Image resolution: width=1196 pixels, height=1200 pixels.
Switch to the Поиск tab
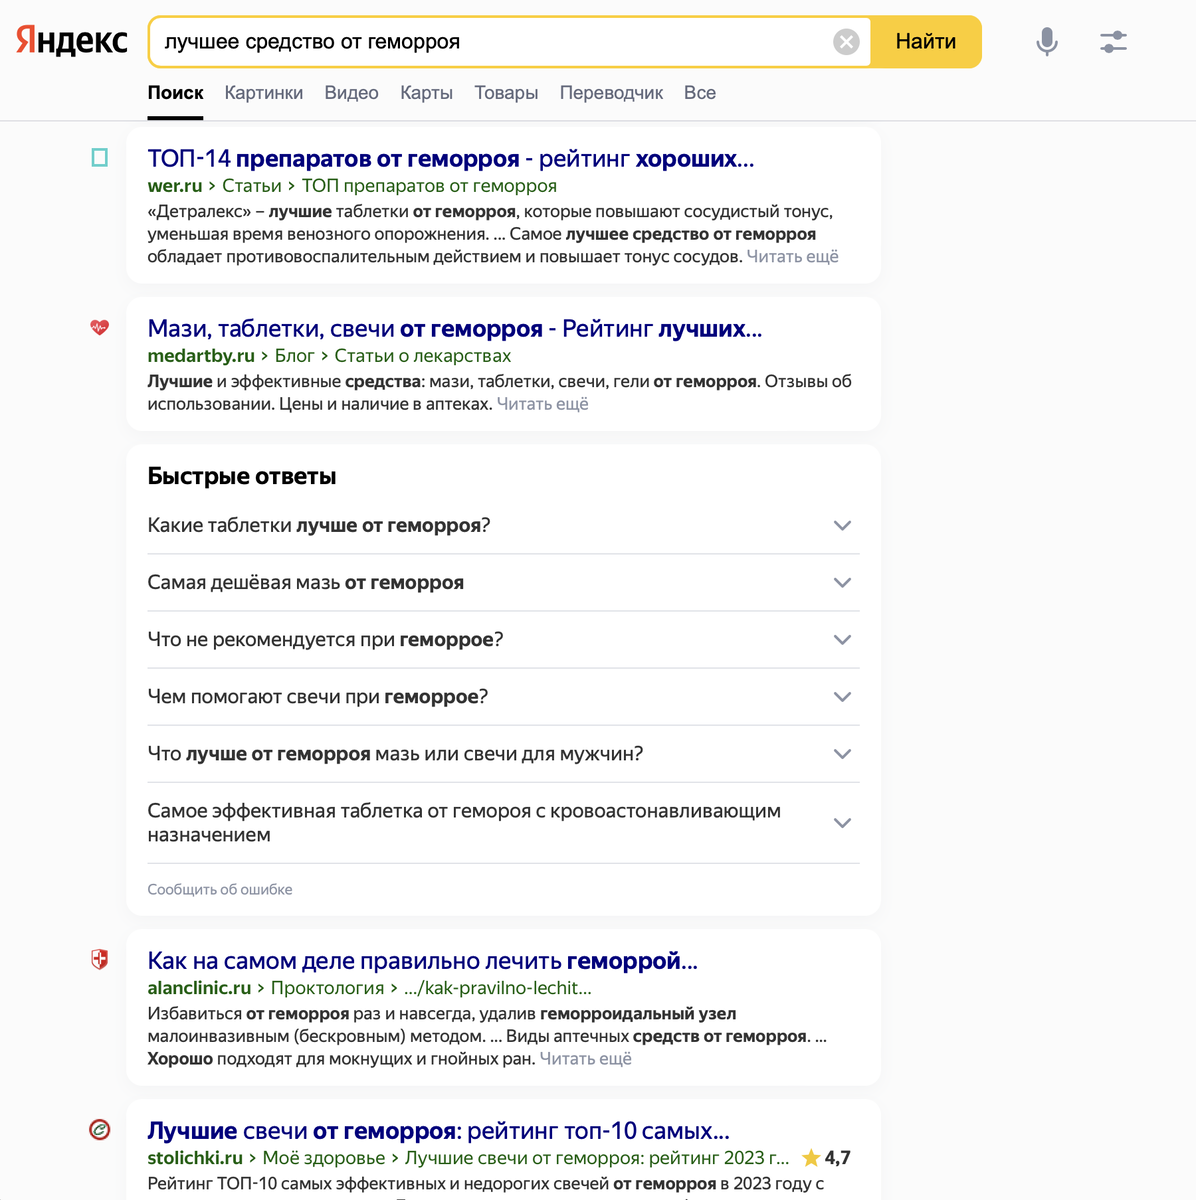[x=175, y=93]
